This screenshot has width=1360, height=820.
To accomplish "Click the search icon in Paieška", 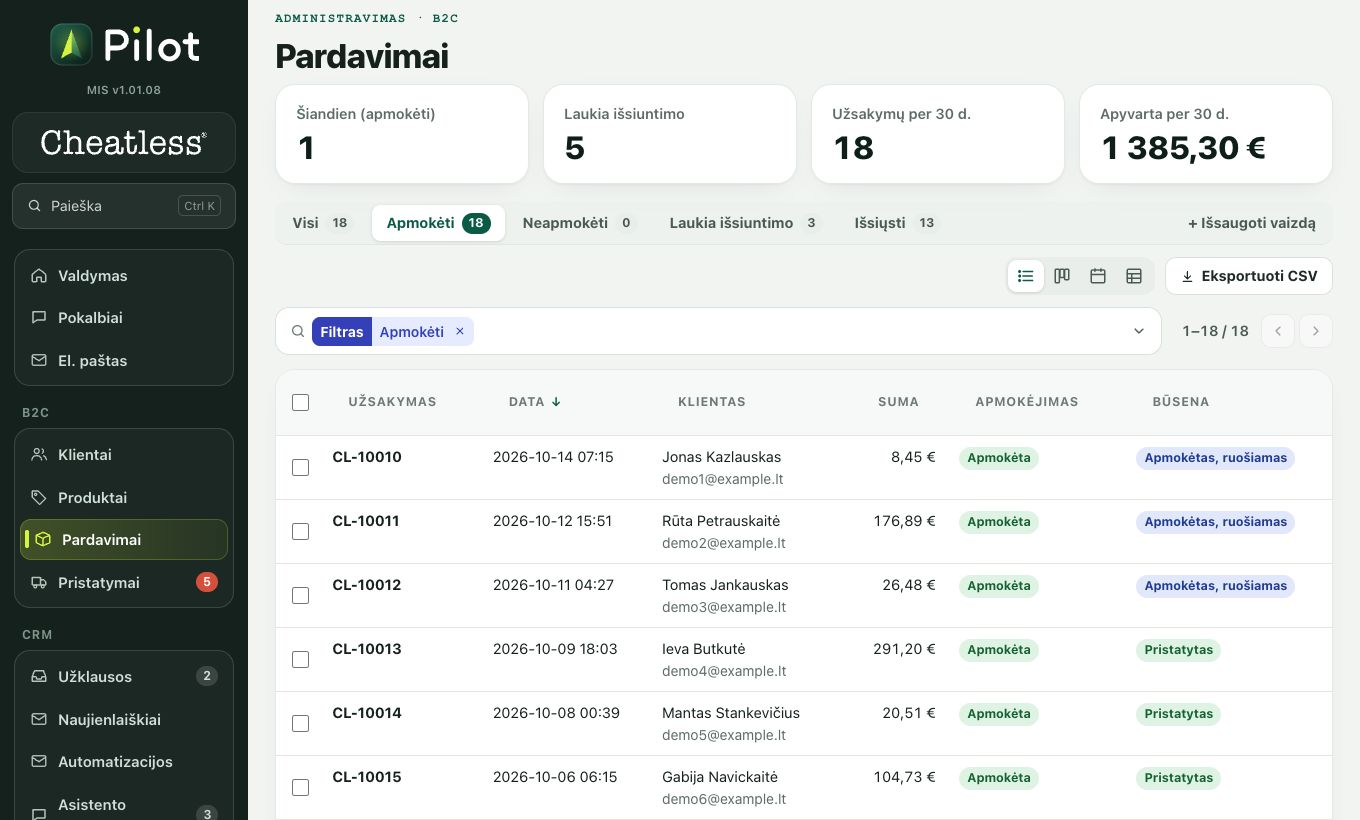I will (35, 206).
